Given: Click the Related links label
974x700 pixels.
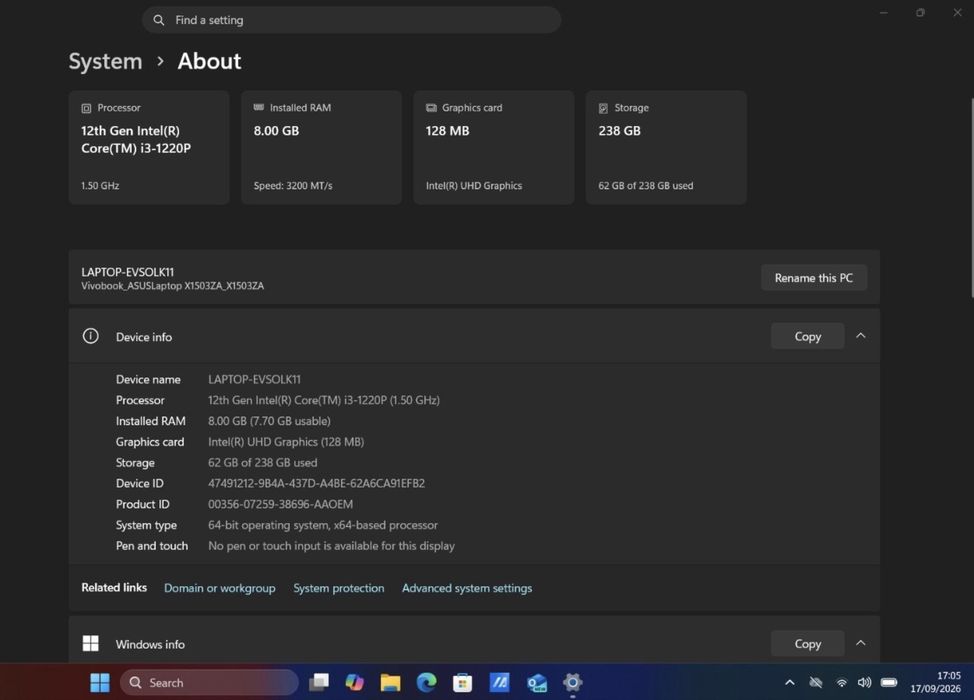Looking at the screenshot, I should click(x=114, y=588).
